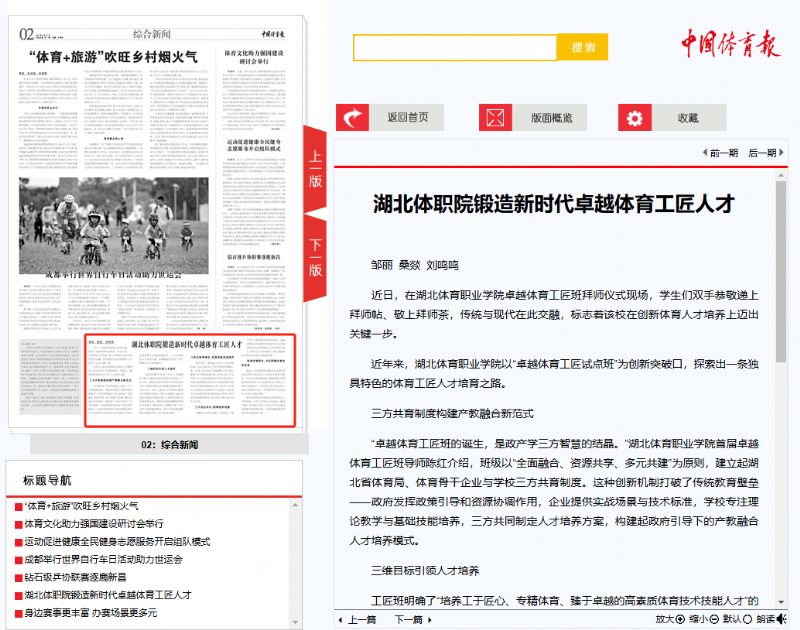Screen dimensions: 800x630
Task: Go to the previous issue 前一期
Action: (x=720, y=153)
